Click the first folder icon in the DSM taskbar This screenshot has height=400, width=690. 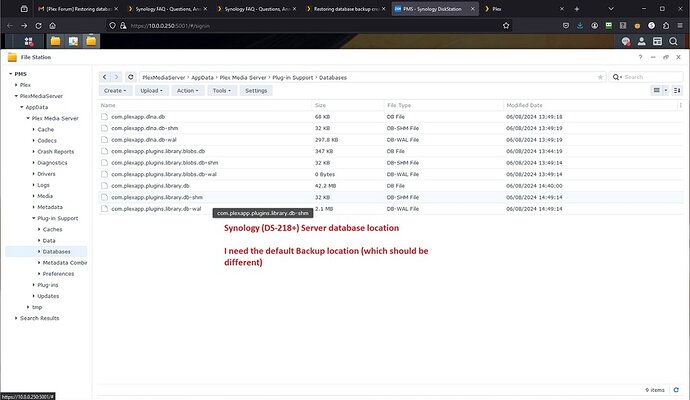tap(55, 41)
